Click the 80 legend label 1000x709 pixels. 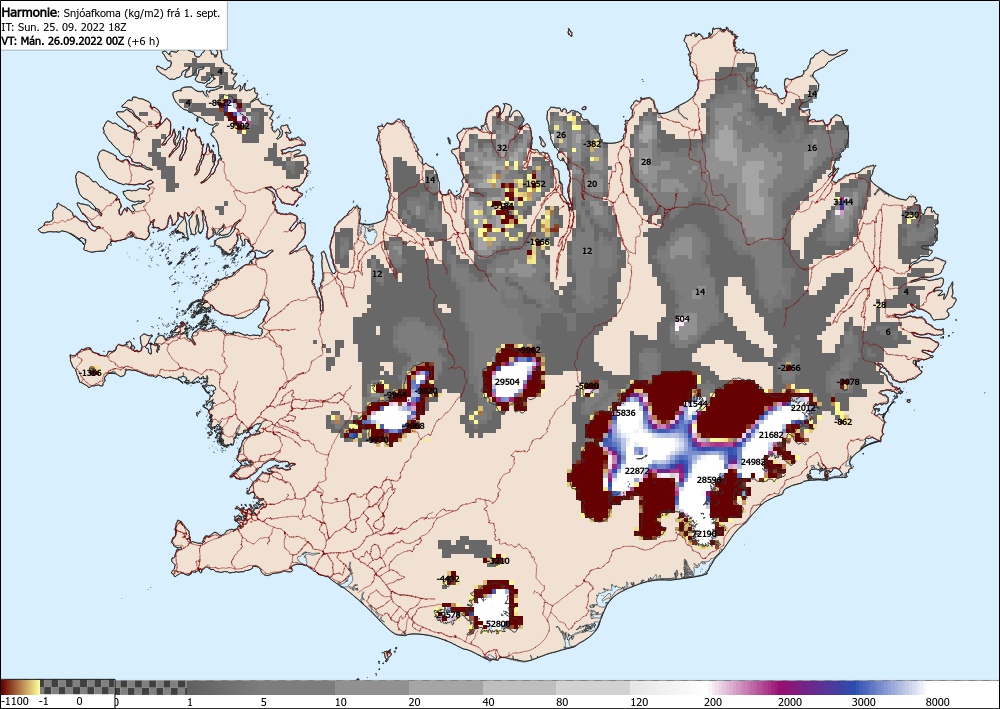point(562,702)
